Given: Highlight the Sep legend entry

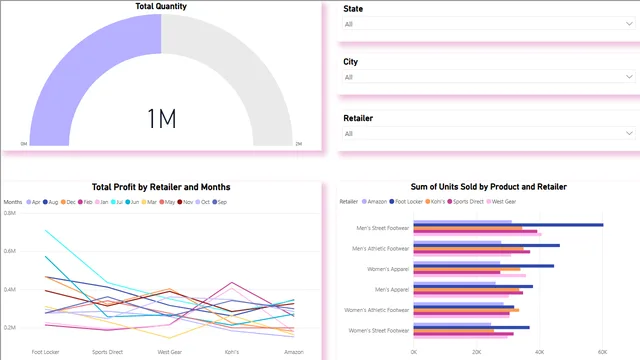Looking at the screenshot, I should click(x=220, y=202).
